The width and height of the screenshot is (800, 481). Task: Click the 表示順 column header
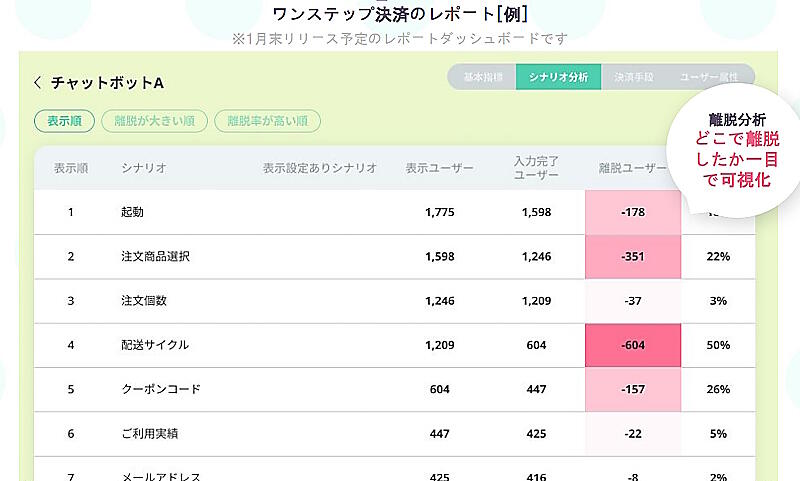[x=71, y=168]
